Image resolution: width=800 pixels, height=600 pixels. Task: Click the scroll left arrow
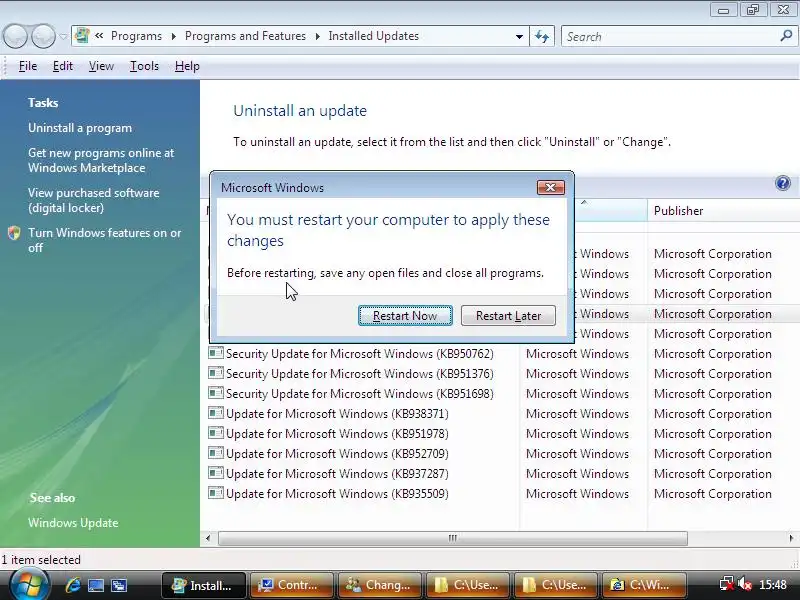tap(208, 538)
